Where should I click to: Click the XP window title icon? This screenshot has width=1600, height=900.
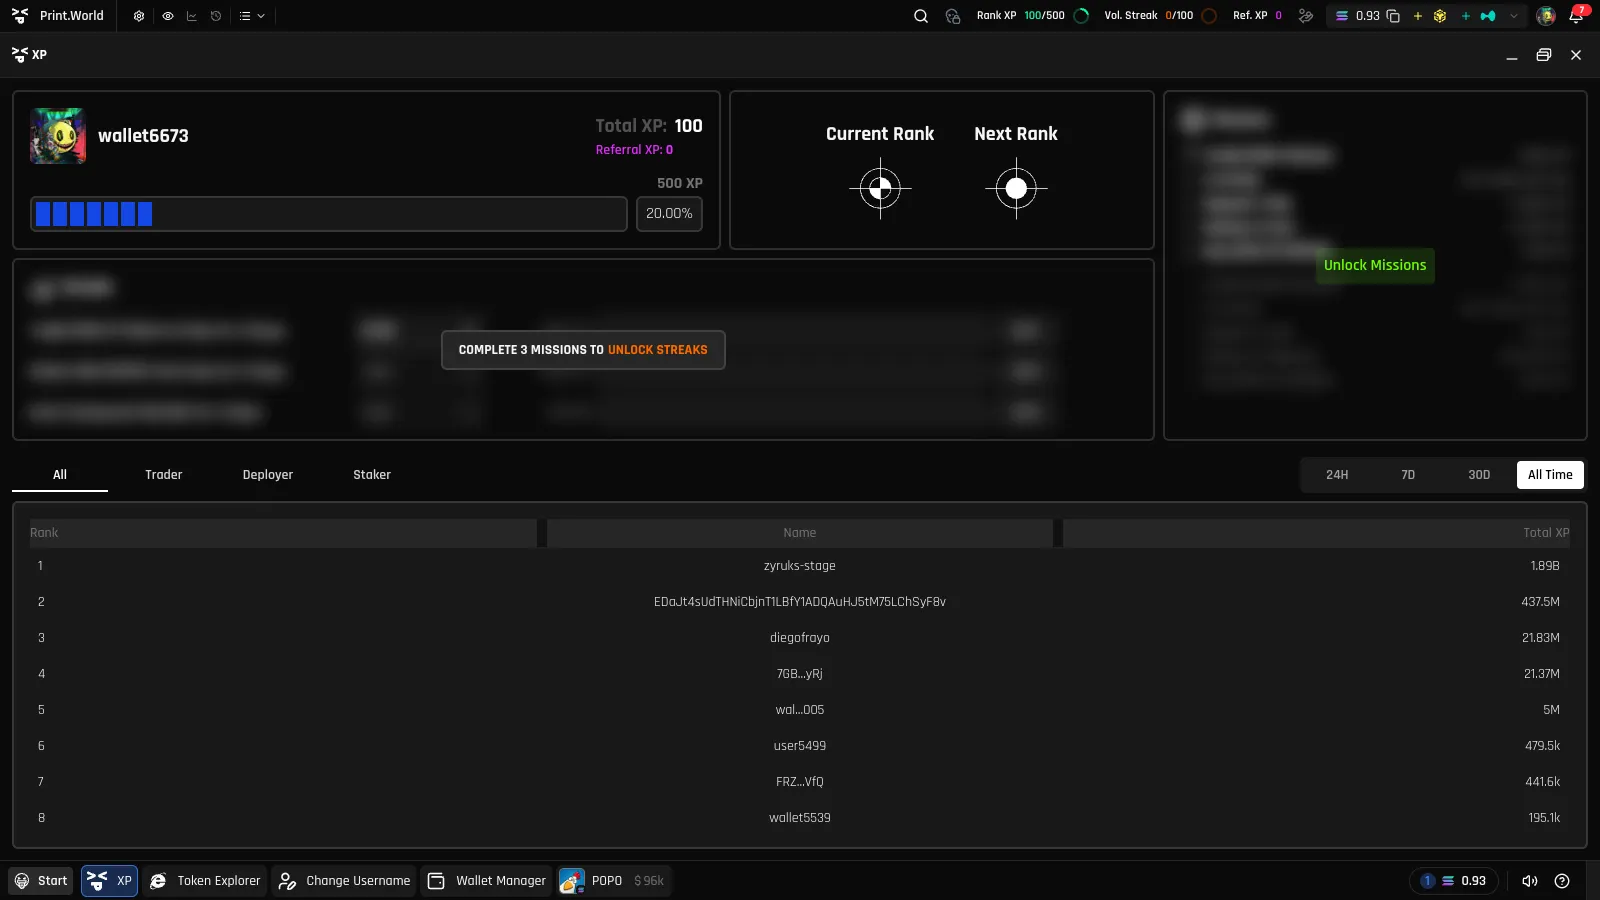coord(19,55)
